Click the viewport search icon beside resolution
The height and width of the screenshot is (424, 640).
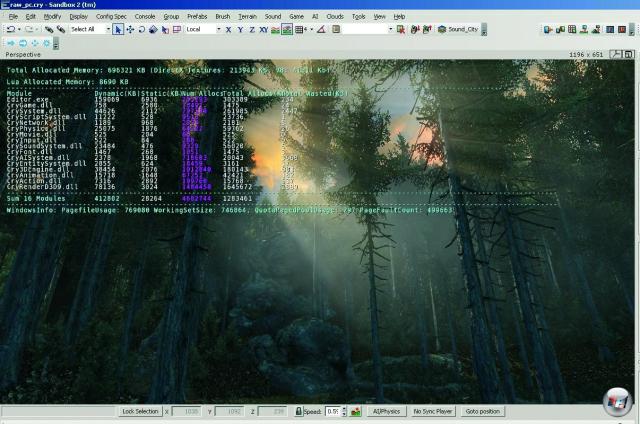point(616,54)
